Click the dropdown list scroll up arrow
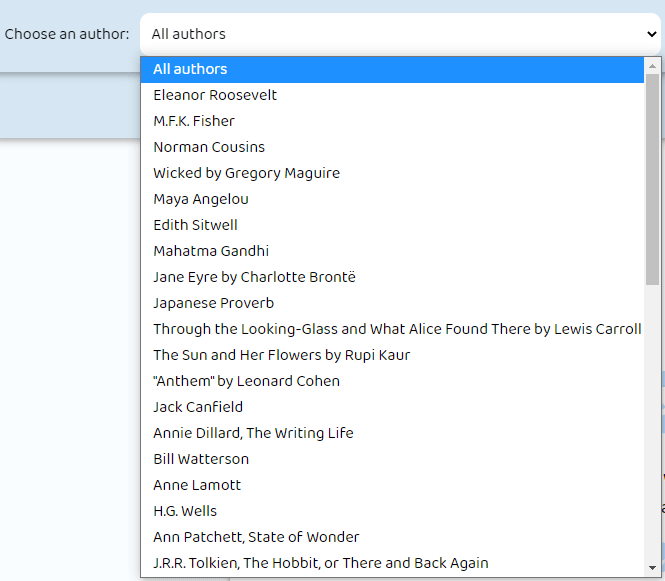Image resolution: width=665 pixels, height=581 pixels. tap(652, 66)
